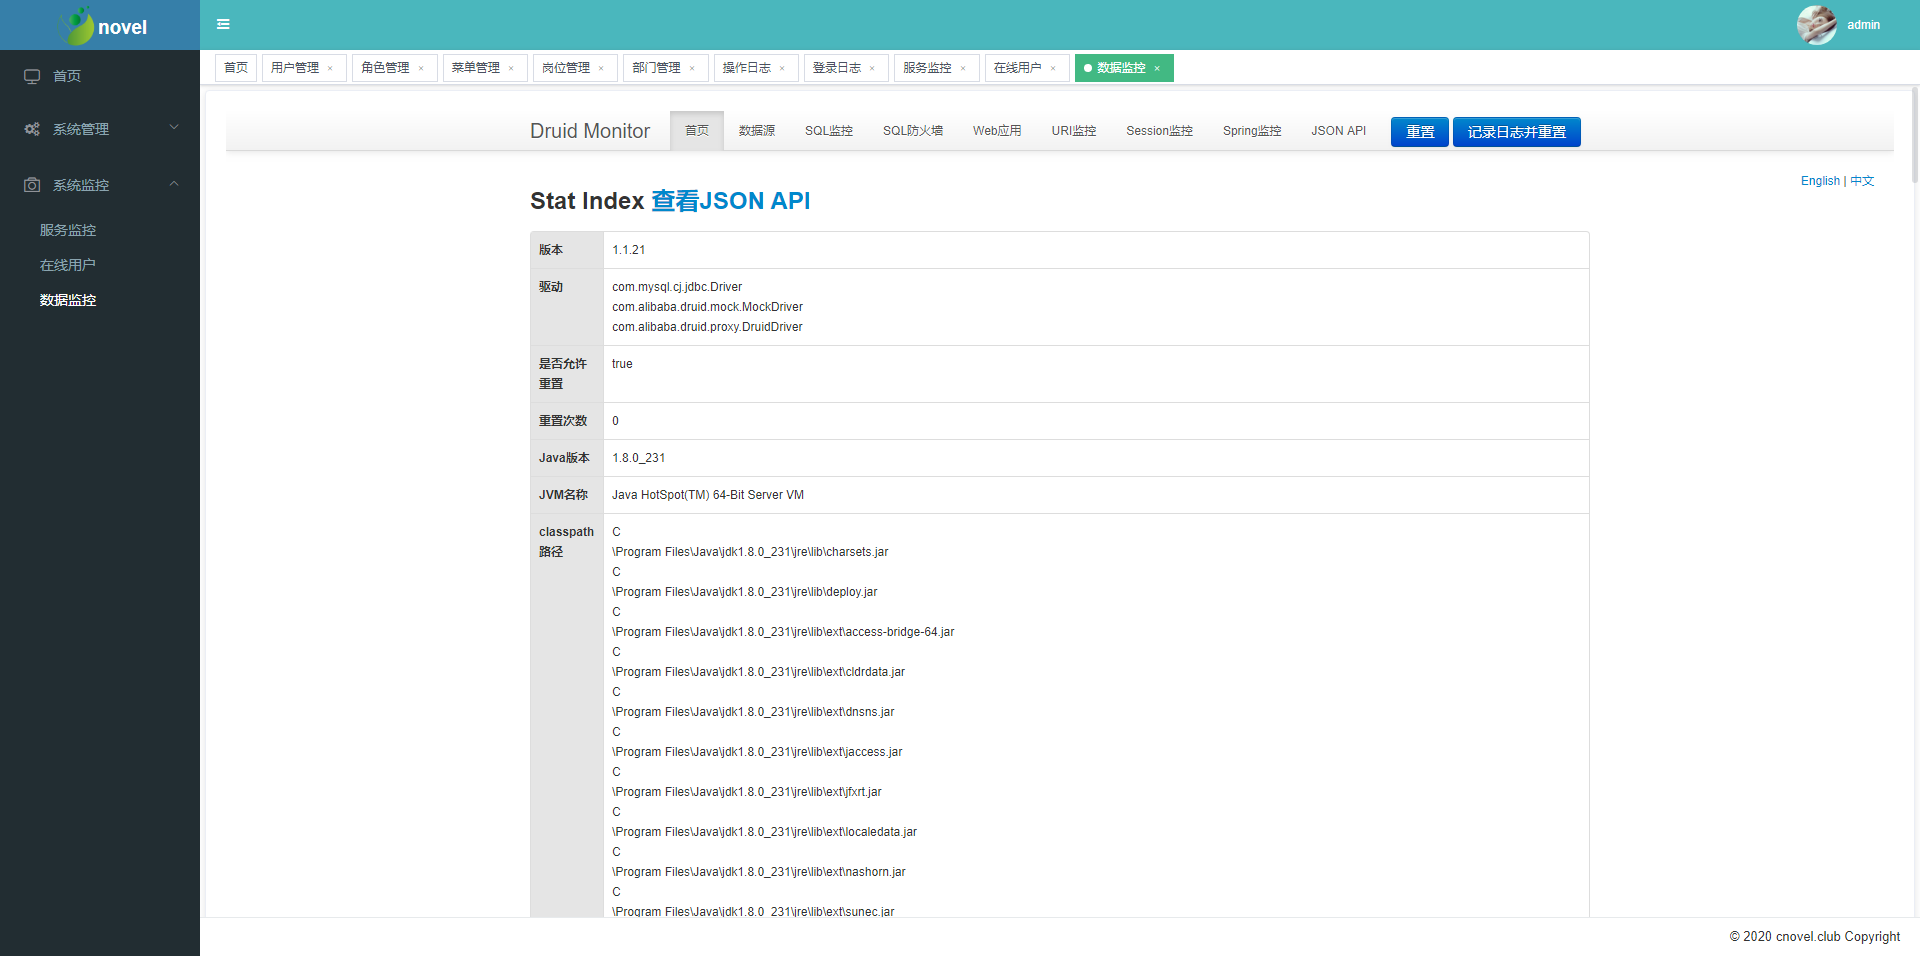Collapse the 系统监控 sidebar chevron
Viewport: 1920px width, 956px height.
[174, 184]
